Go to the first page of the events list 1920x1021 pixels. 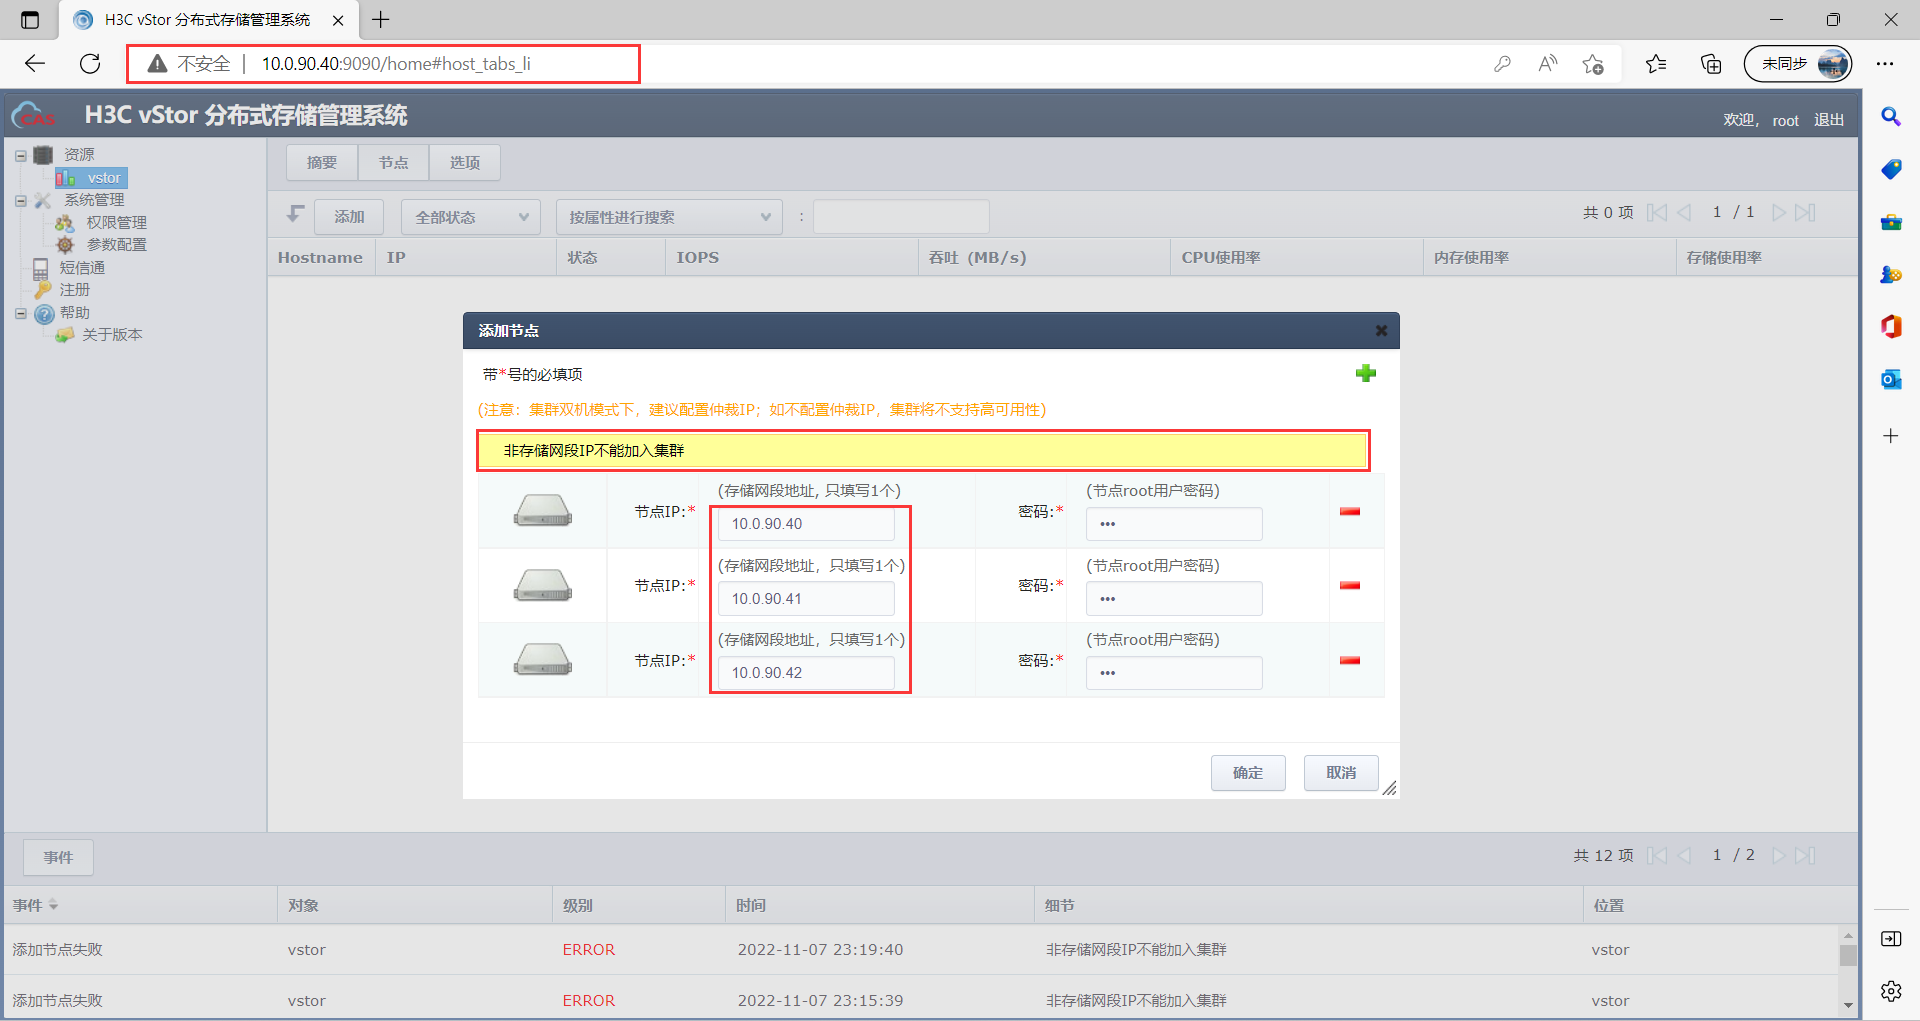[1657, 855]
